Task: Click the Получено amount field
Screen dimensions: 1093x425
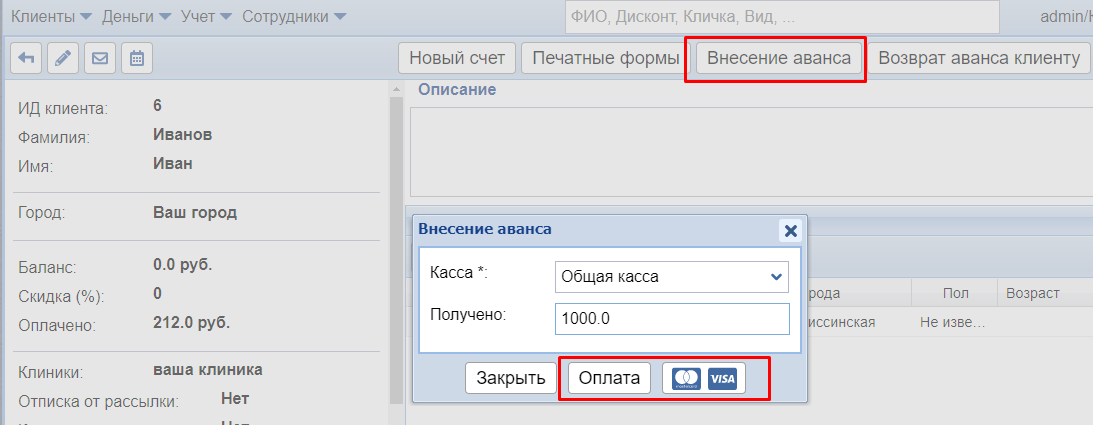Action: (671, 318)
